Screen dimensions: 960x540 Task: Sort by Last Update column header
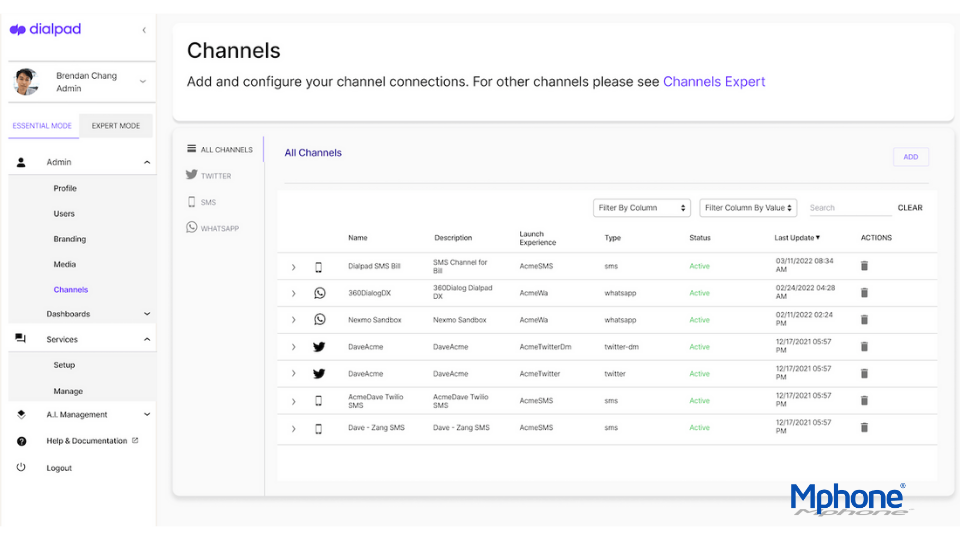point(797,238)
